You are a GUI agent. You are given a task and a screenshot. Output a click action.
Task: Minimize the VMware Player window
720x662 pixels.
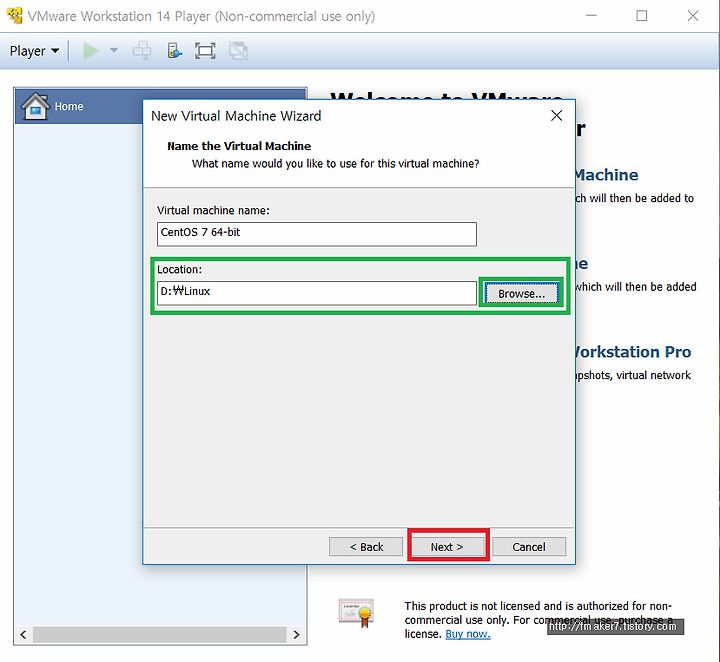(591, 16)
